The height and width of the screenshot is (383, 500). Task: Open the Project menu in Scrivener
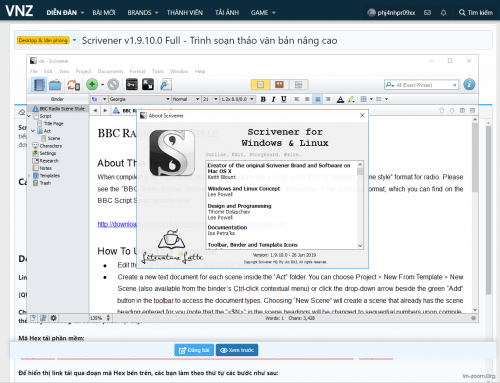point(83,71)
